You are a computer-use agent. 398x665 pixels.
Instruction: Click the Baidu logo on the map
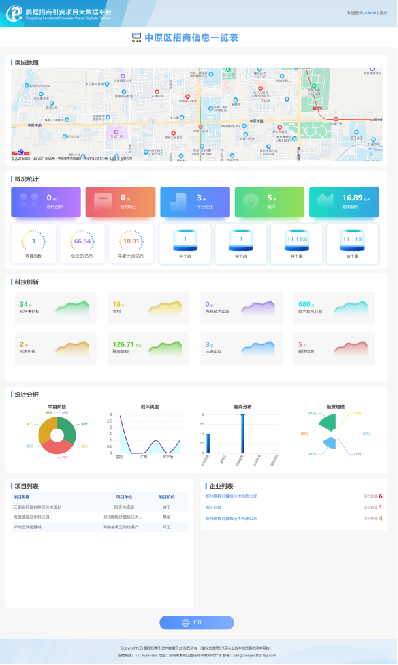tap(20, 153)
